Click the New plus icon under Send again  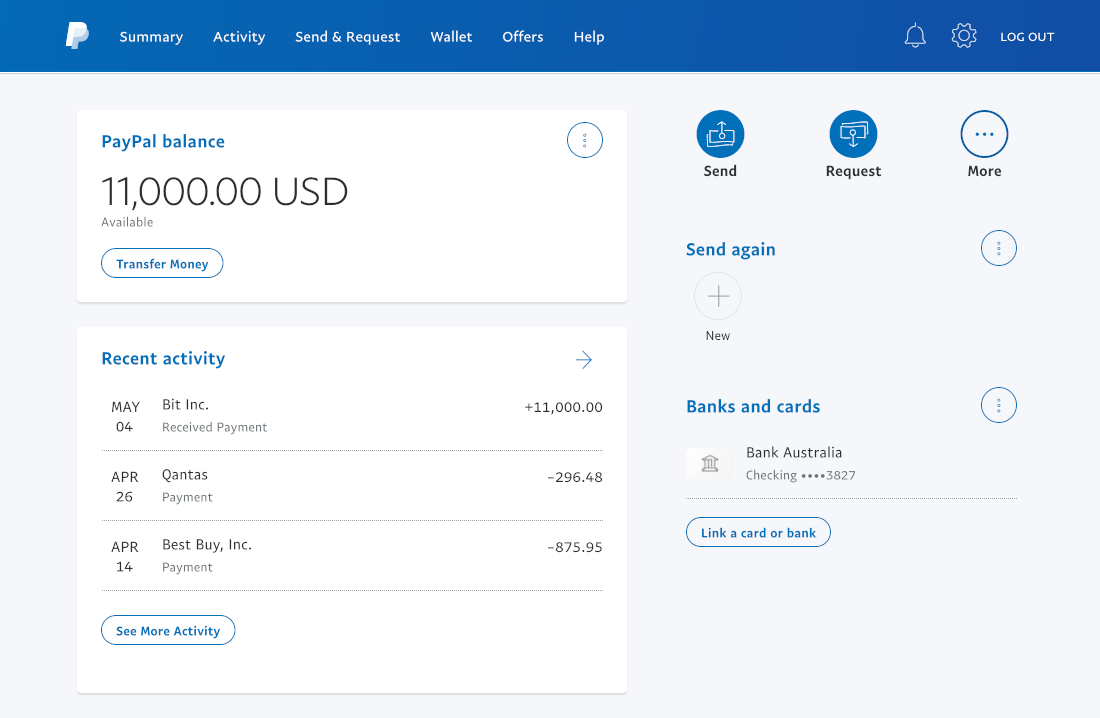(718, 296)
